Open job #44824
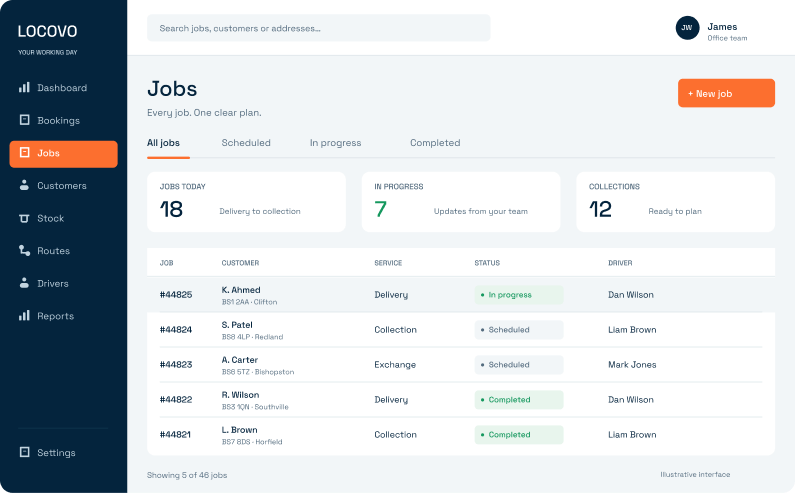The height and width of the screenshot is (493, 795). click(176, 330)
